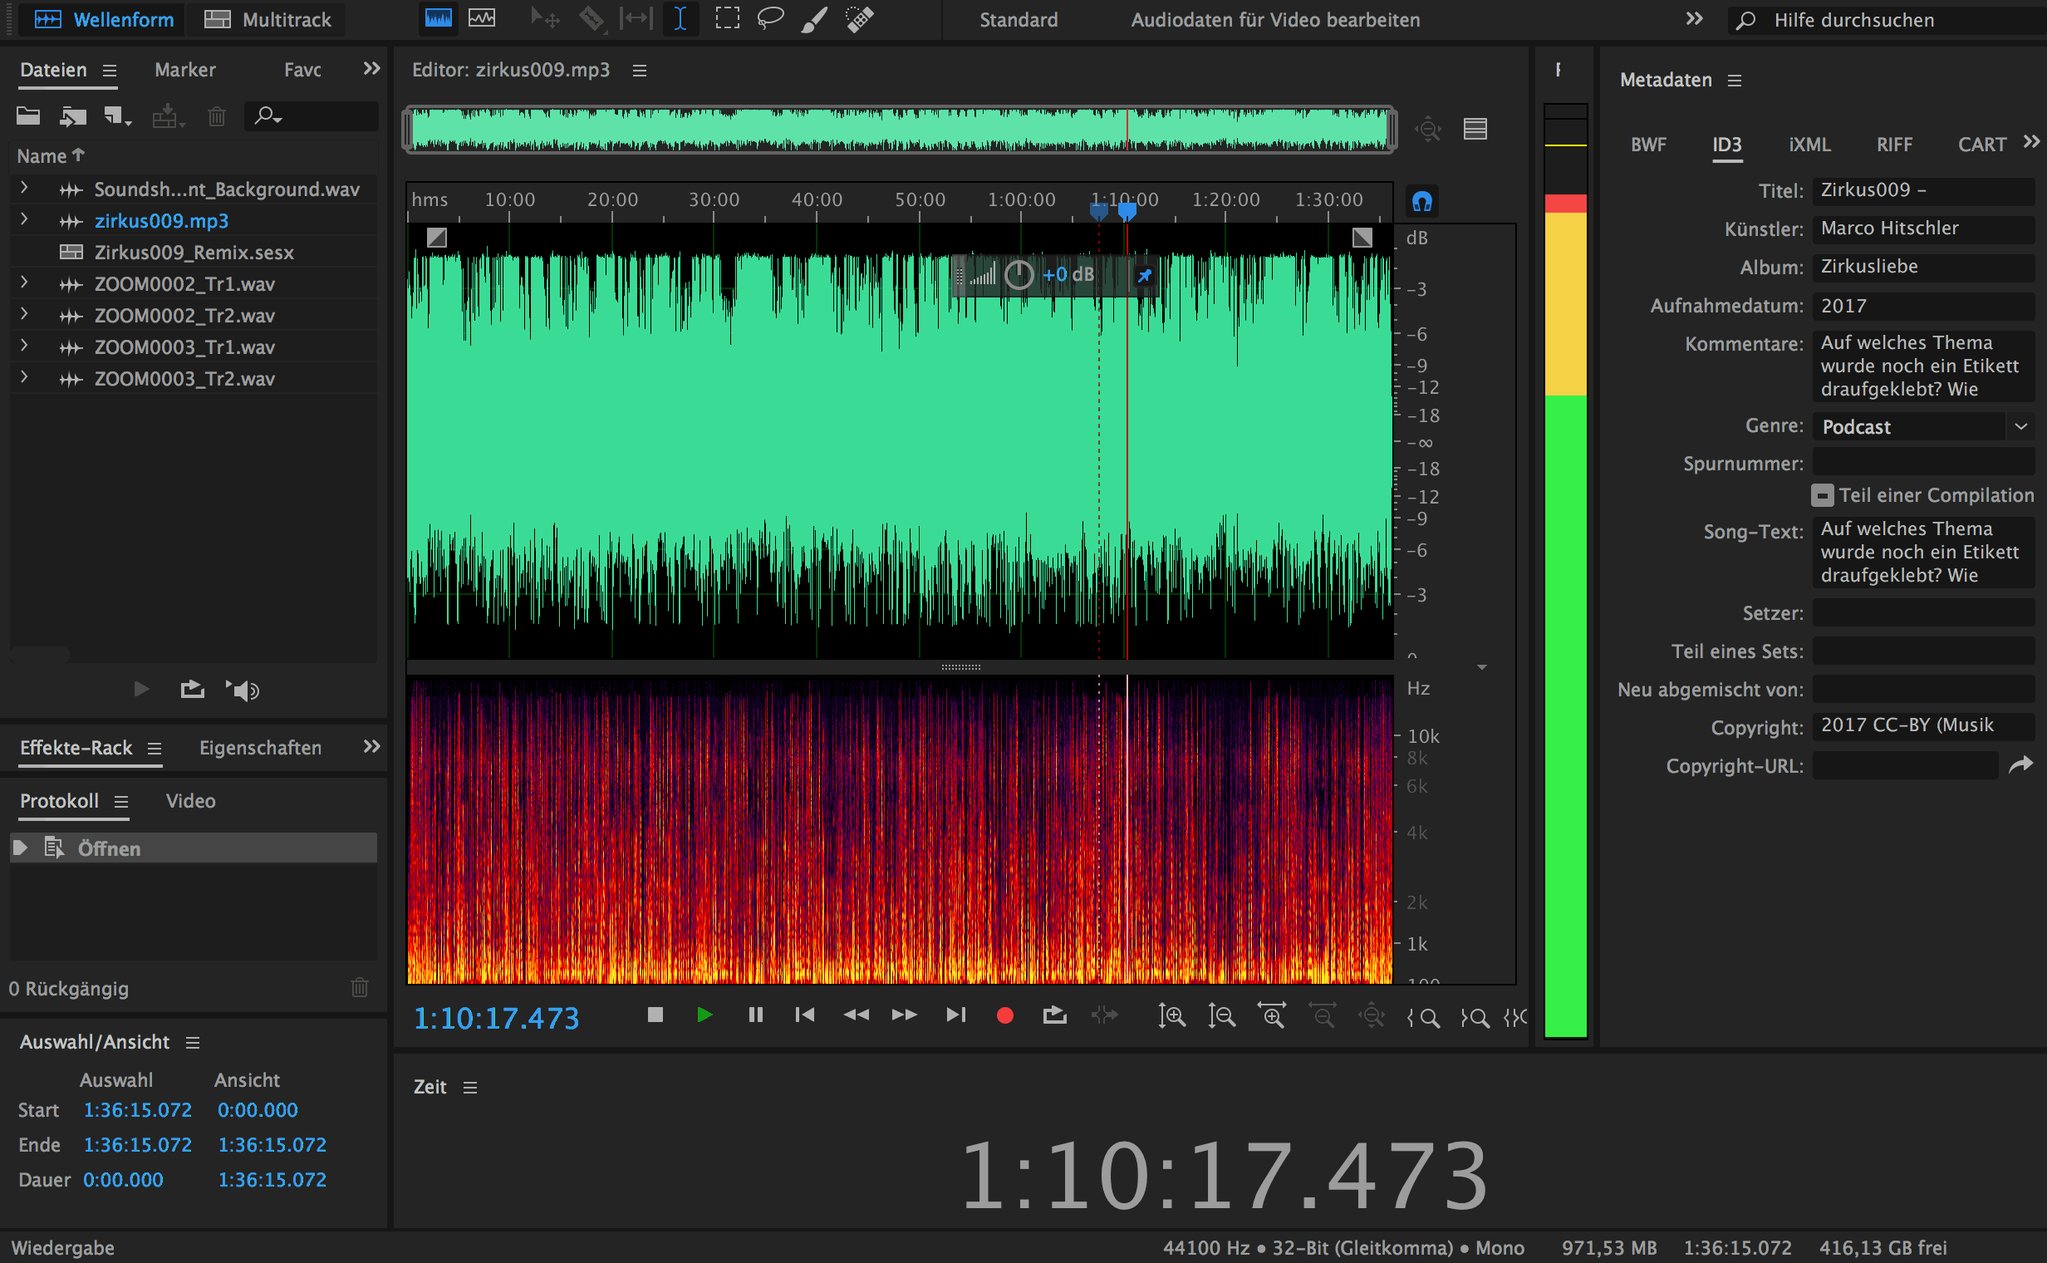
Task: Select Audiodaten für Video bearbeiten workspace
Action: (1275, 20)
